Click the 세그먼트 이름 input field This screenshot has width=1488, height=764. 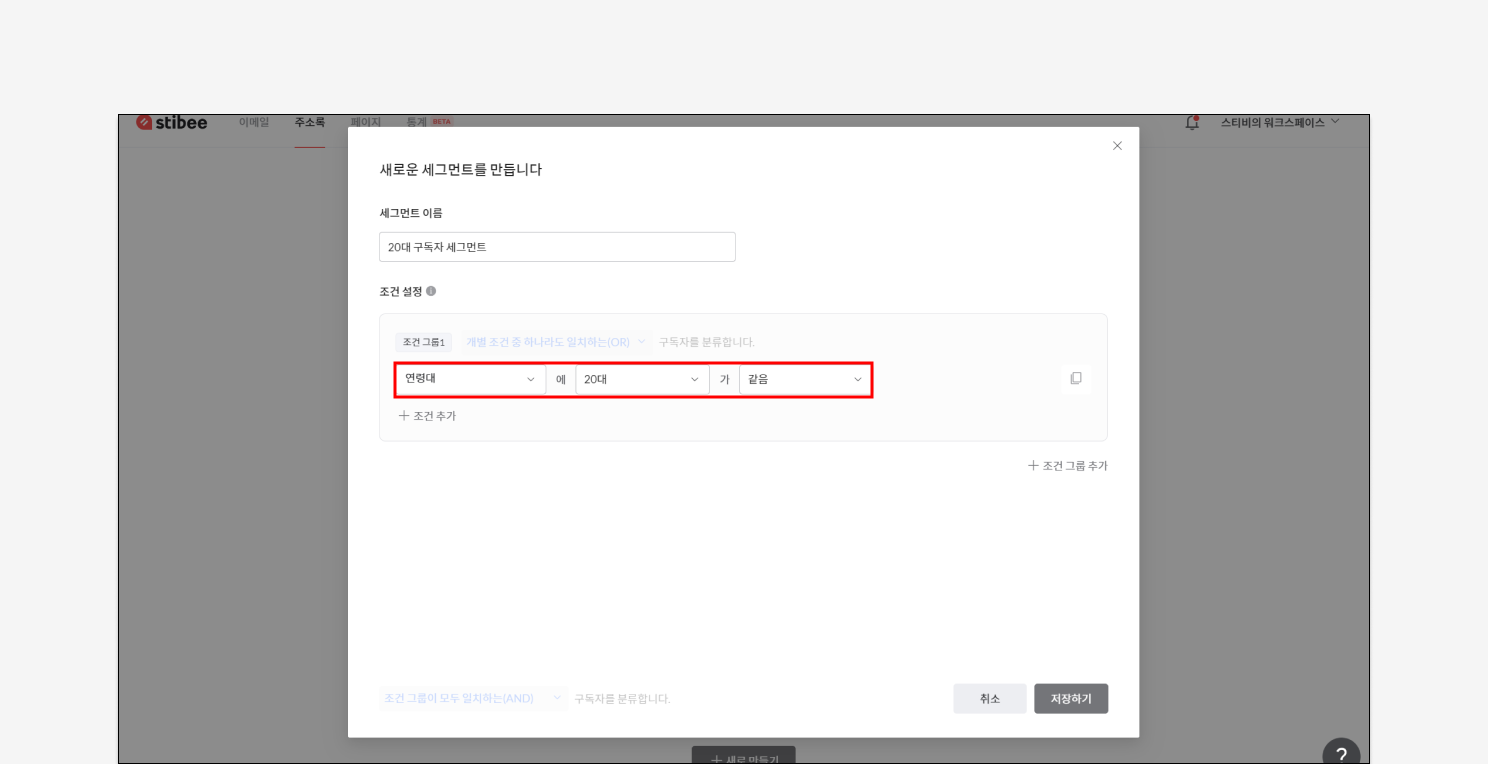tap(557, 247)
